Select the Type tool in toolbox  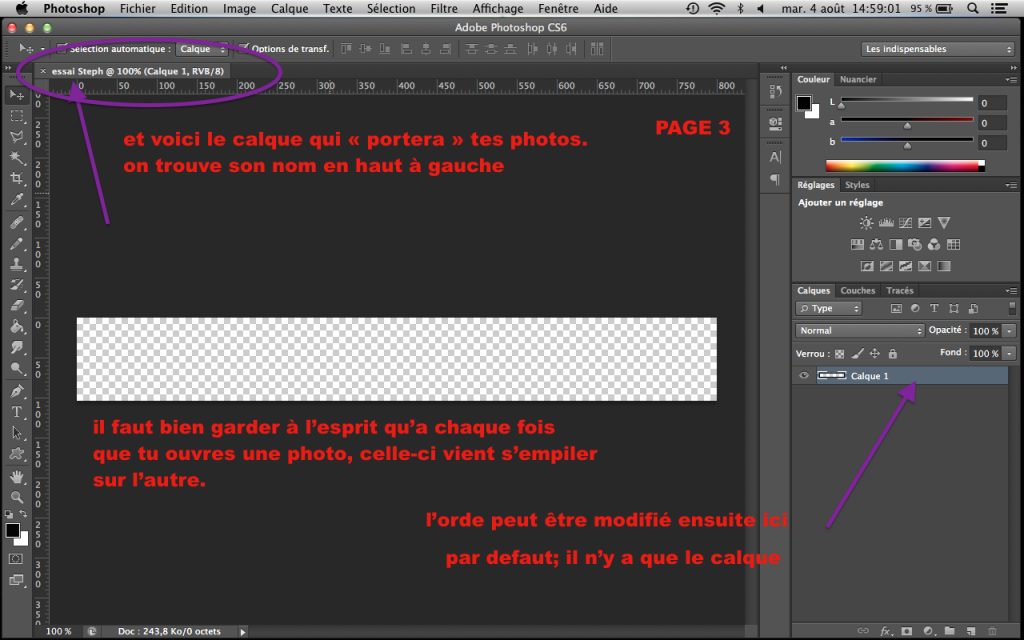17,412
